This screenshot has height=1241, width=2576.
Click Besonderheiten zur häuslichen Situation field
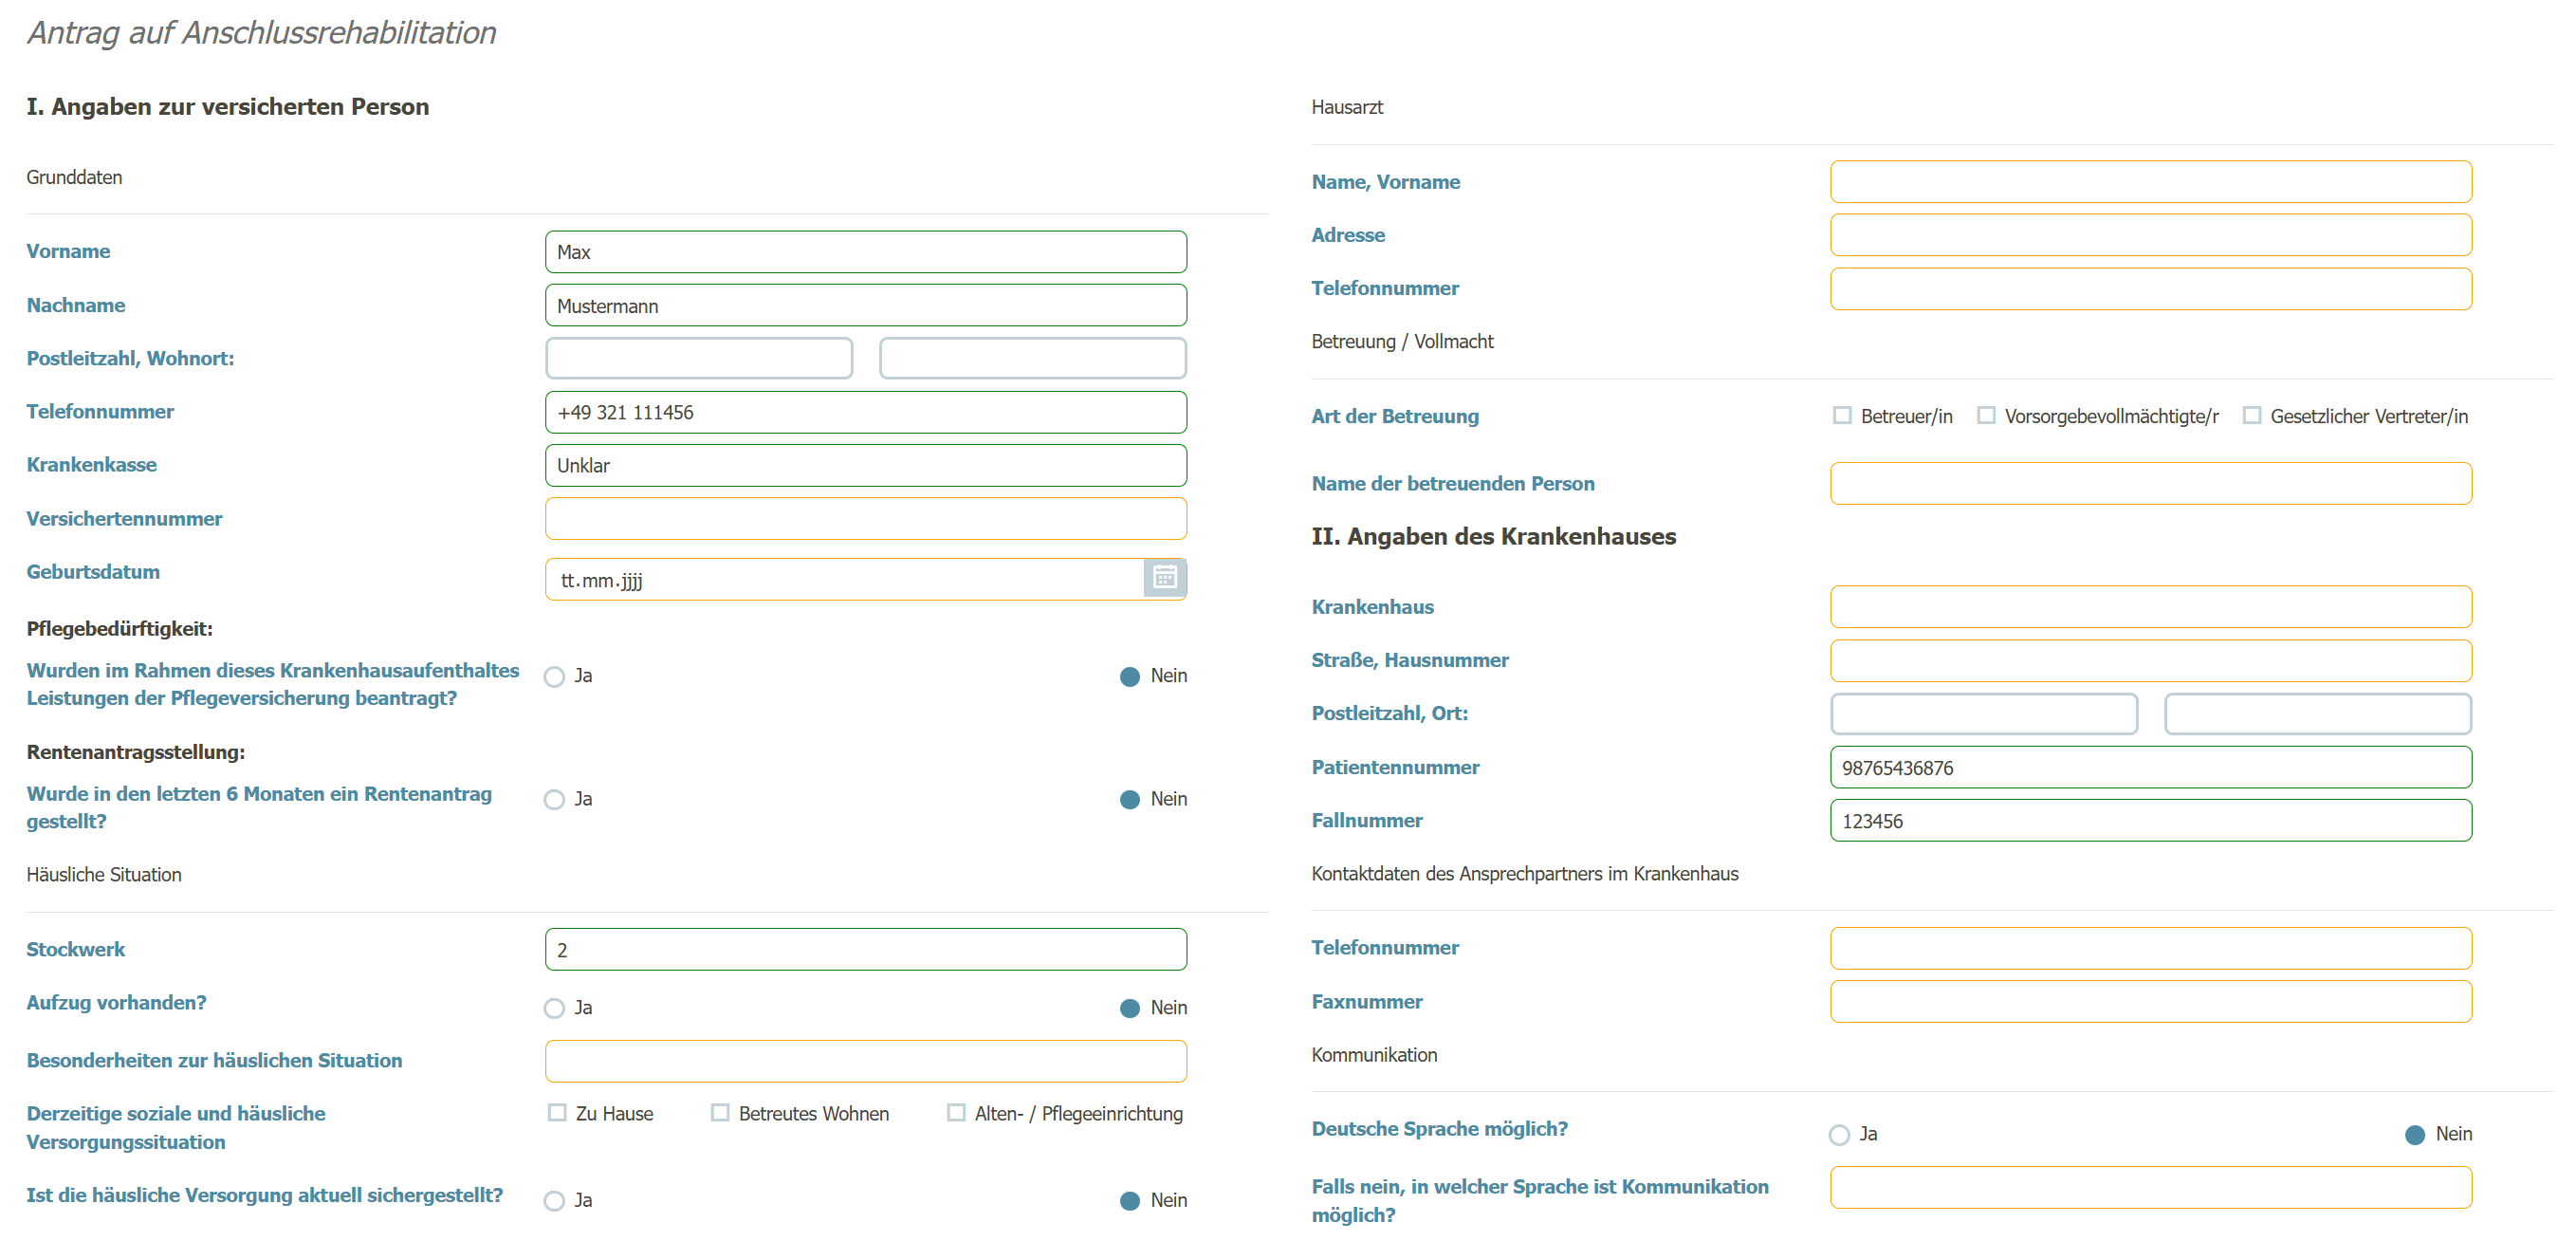pos(865,1061)
